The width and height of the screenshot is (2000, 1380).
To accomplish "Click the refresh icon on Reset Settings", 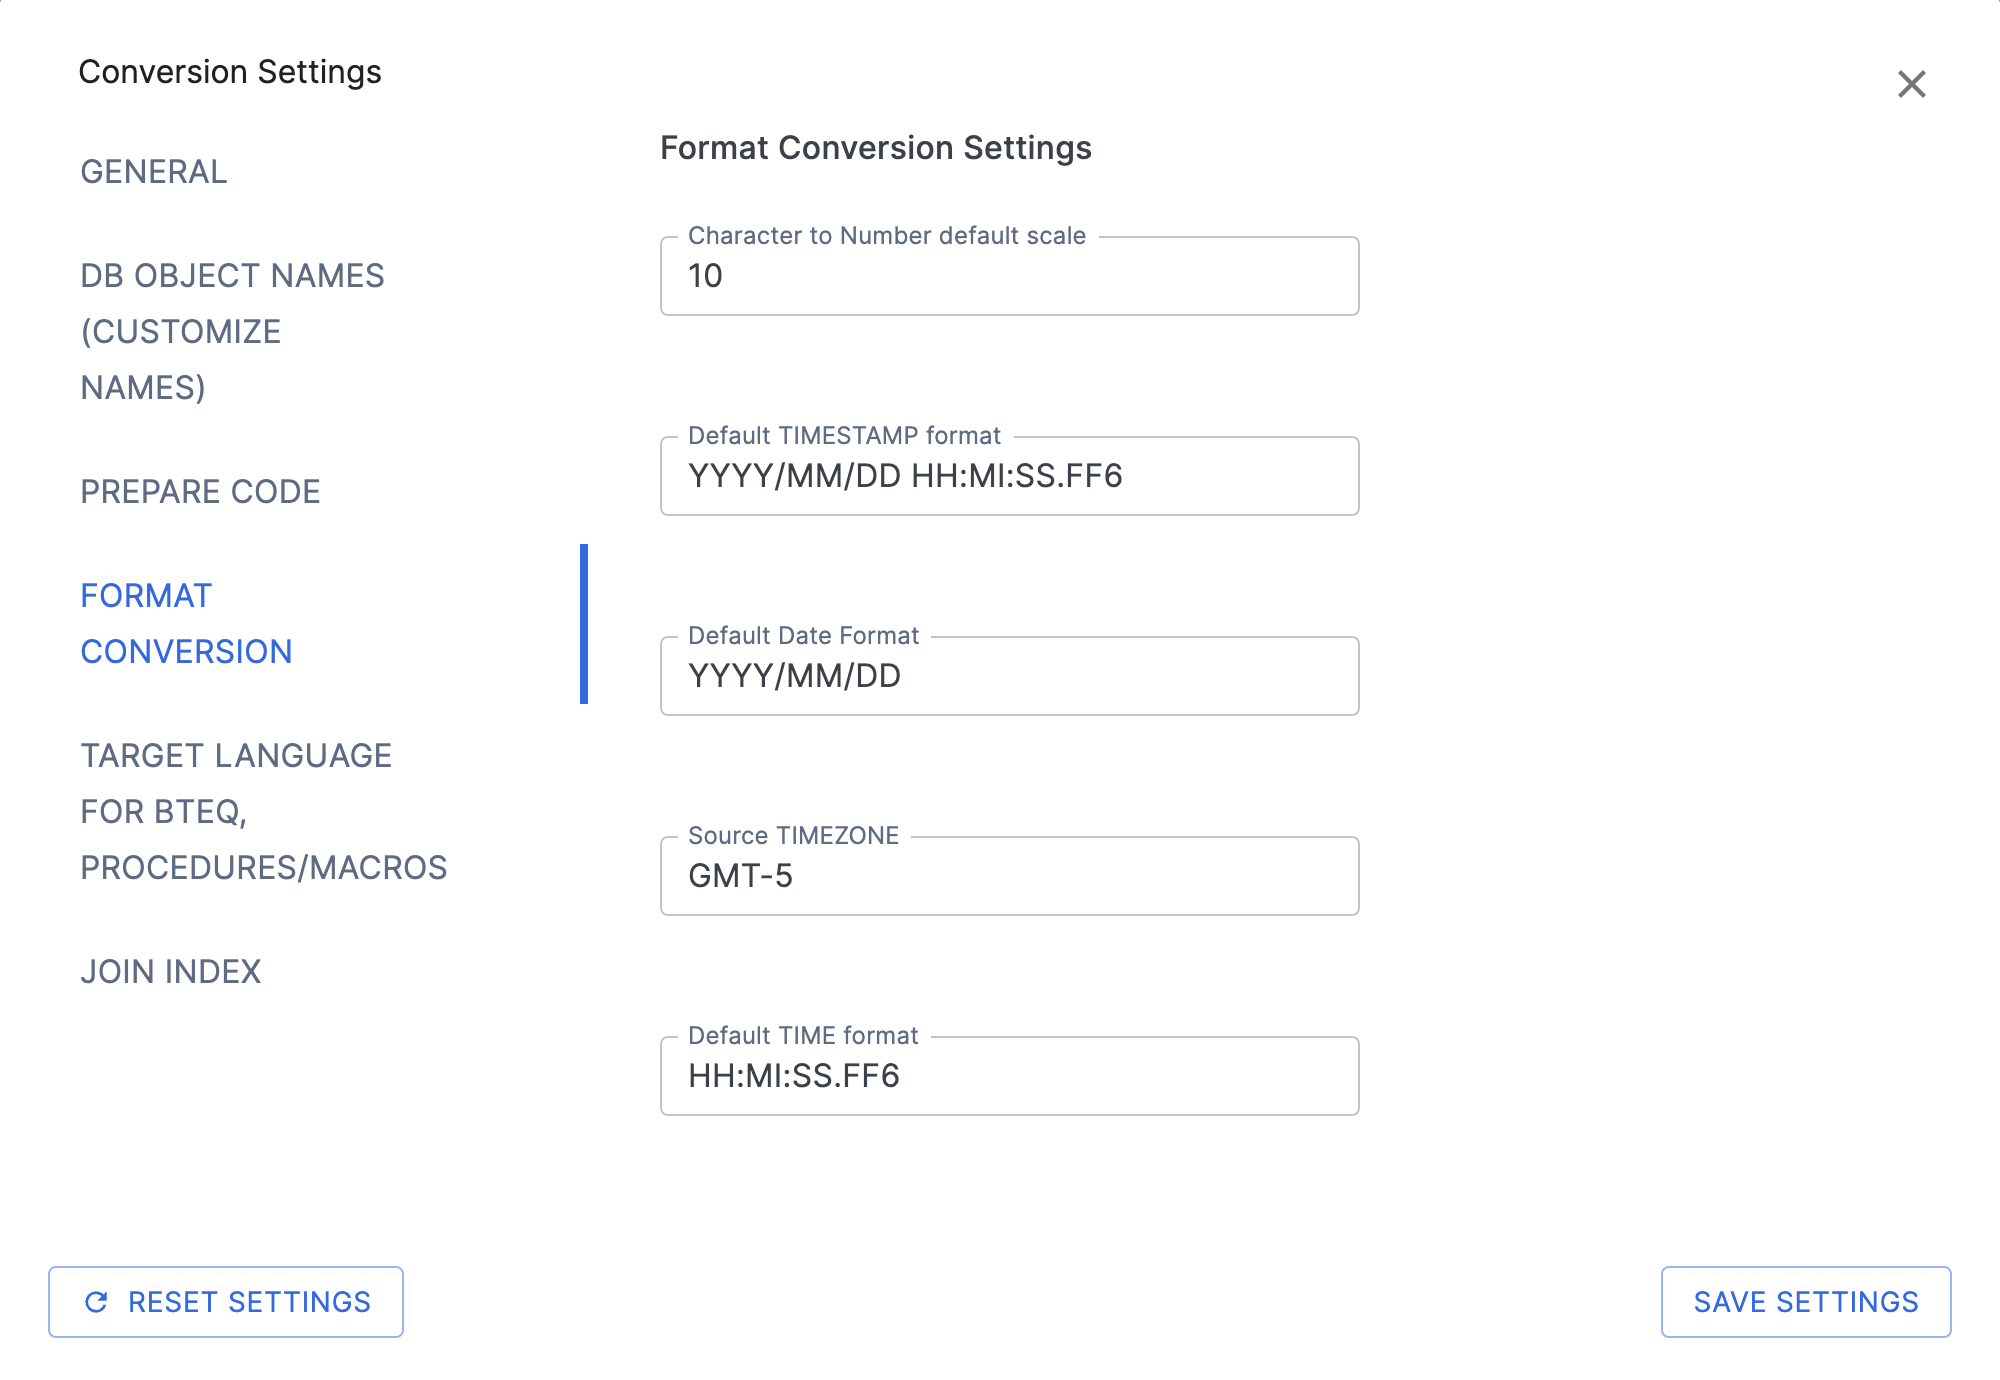I will point(97,1301).
